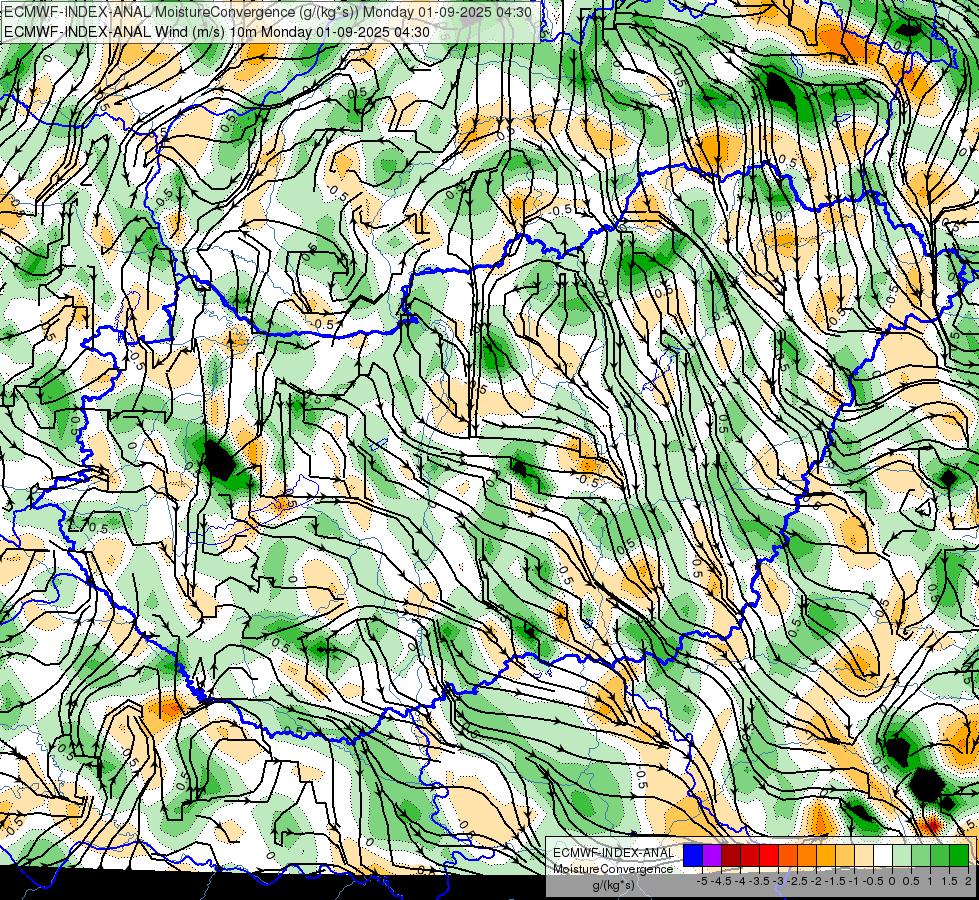Viewport: 979px width, 900px height.
Task: Click the palest green swatch left of 0.5
Action: [x=902, y=856]
